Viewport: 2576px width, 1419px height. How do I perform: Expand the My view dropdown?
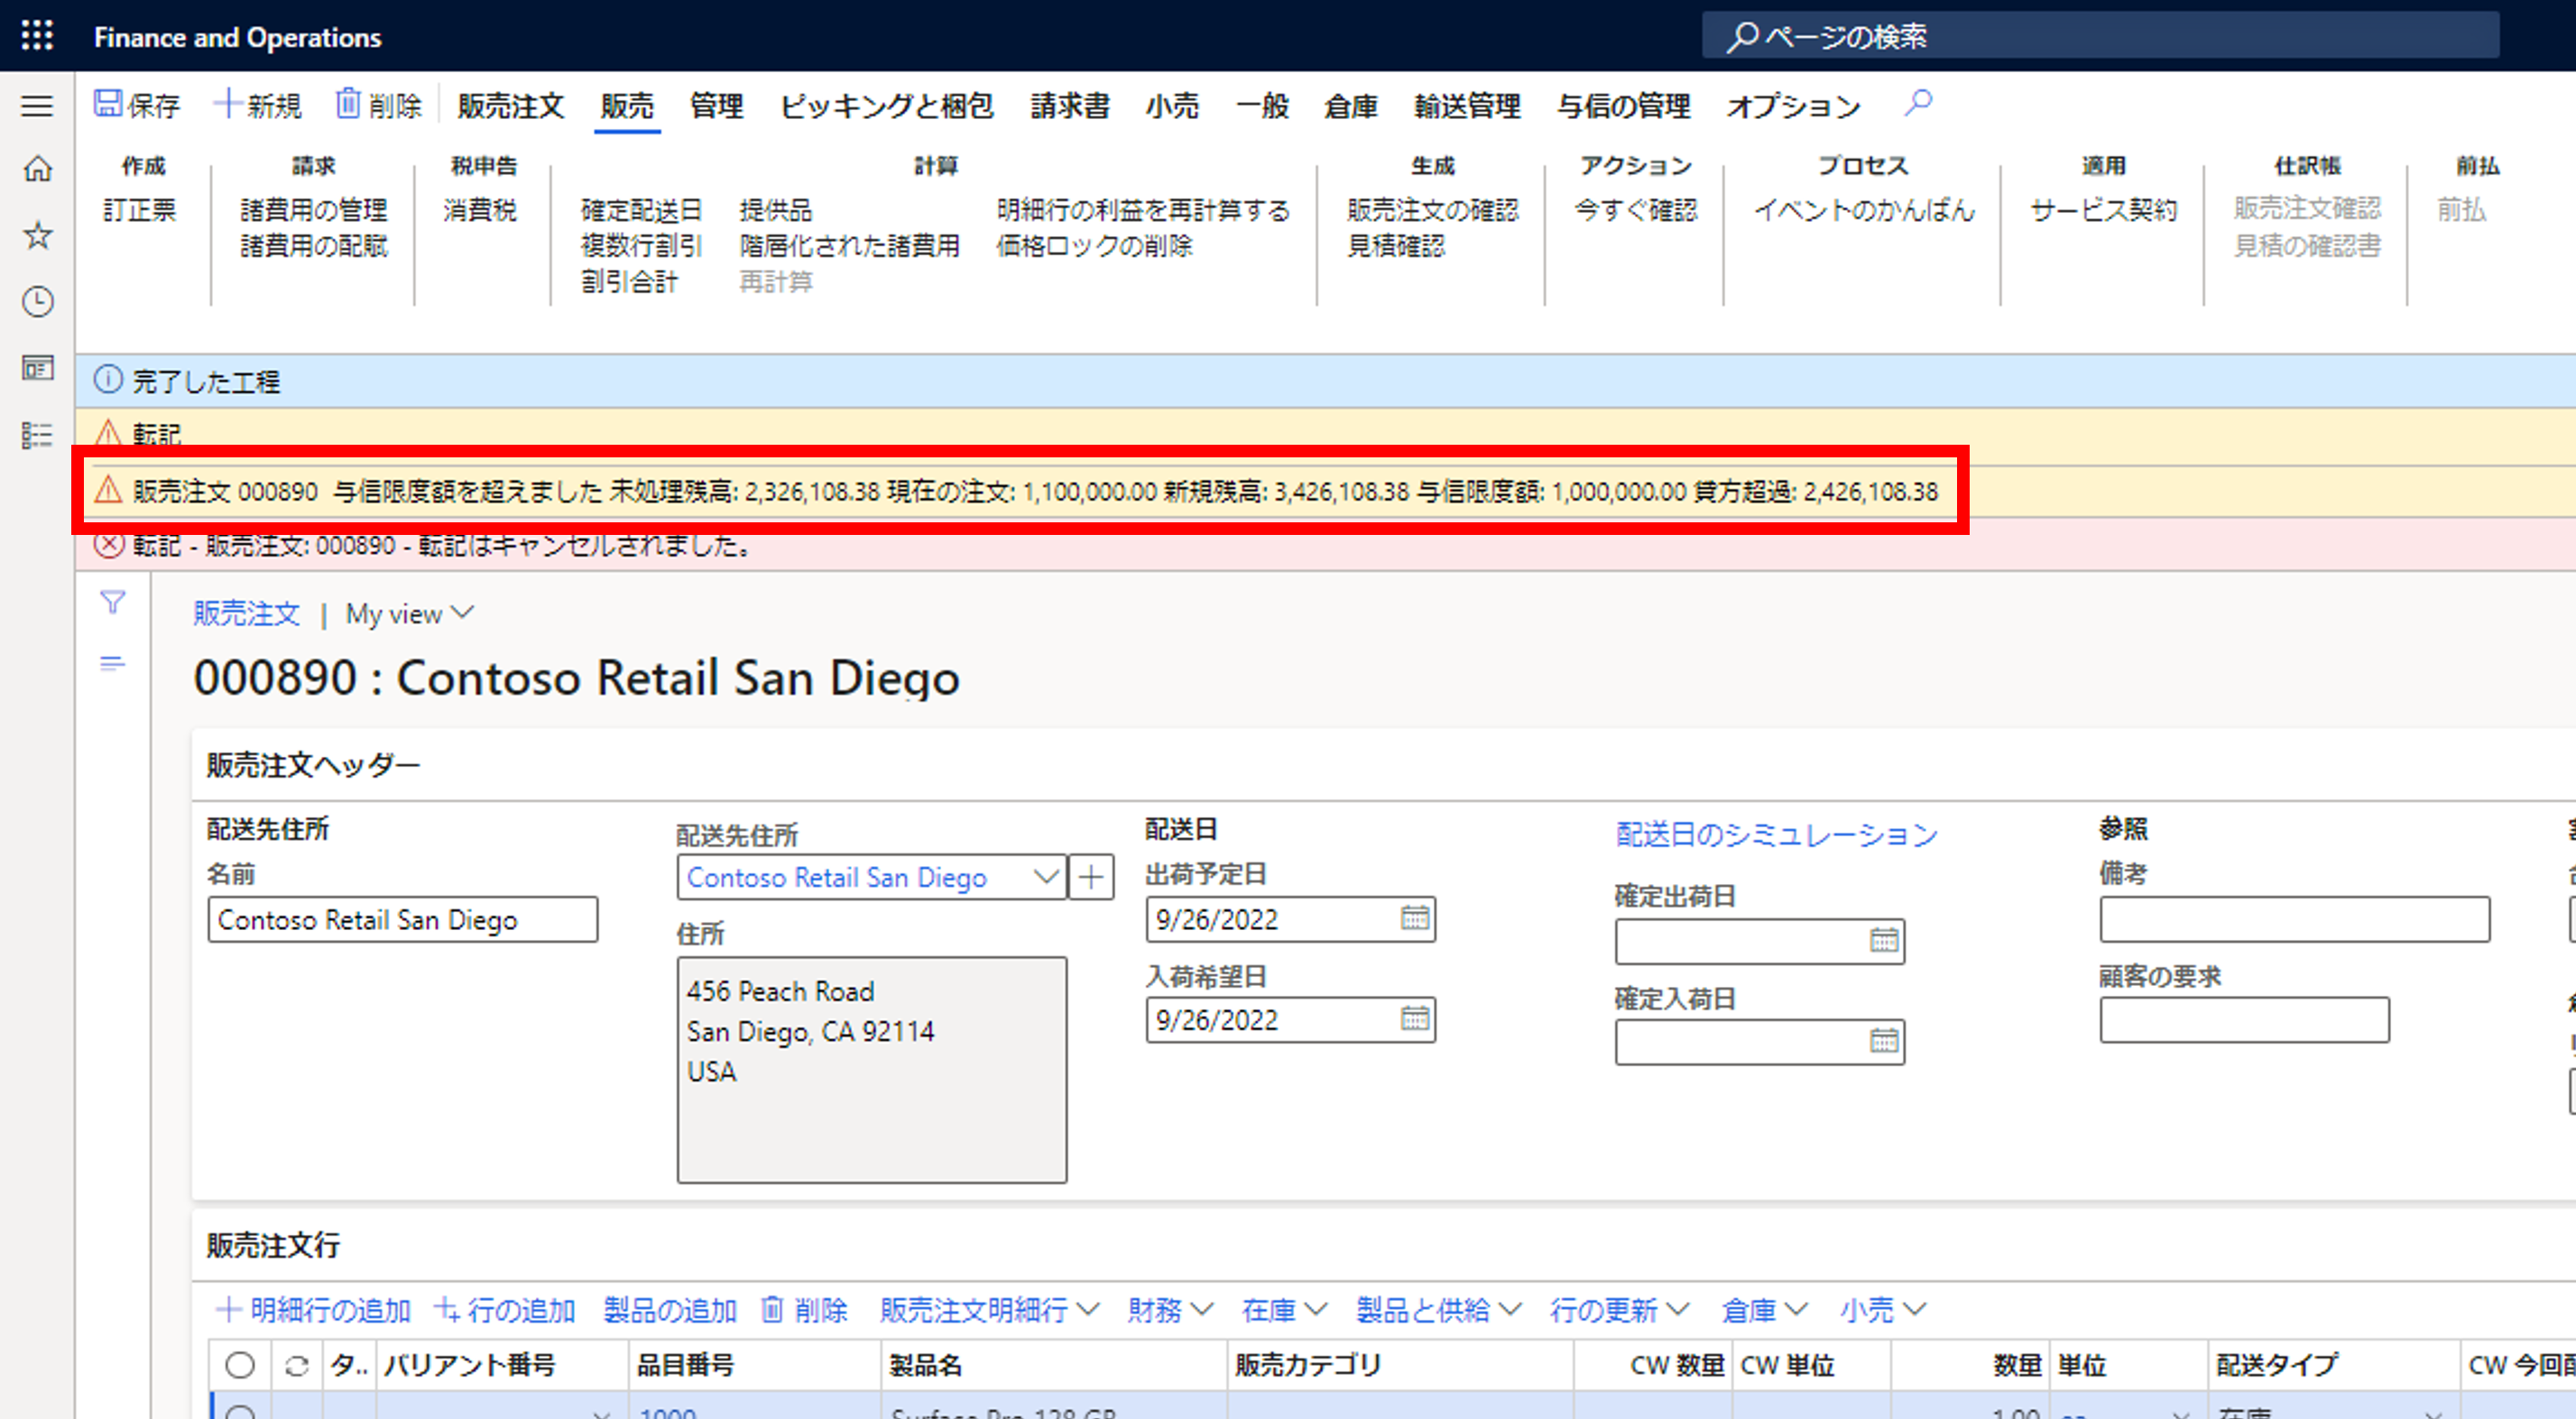click(409, 614)
